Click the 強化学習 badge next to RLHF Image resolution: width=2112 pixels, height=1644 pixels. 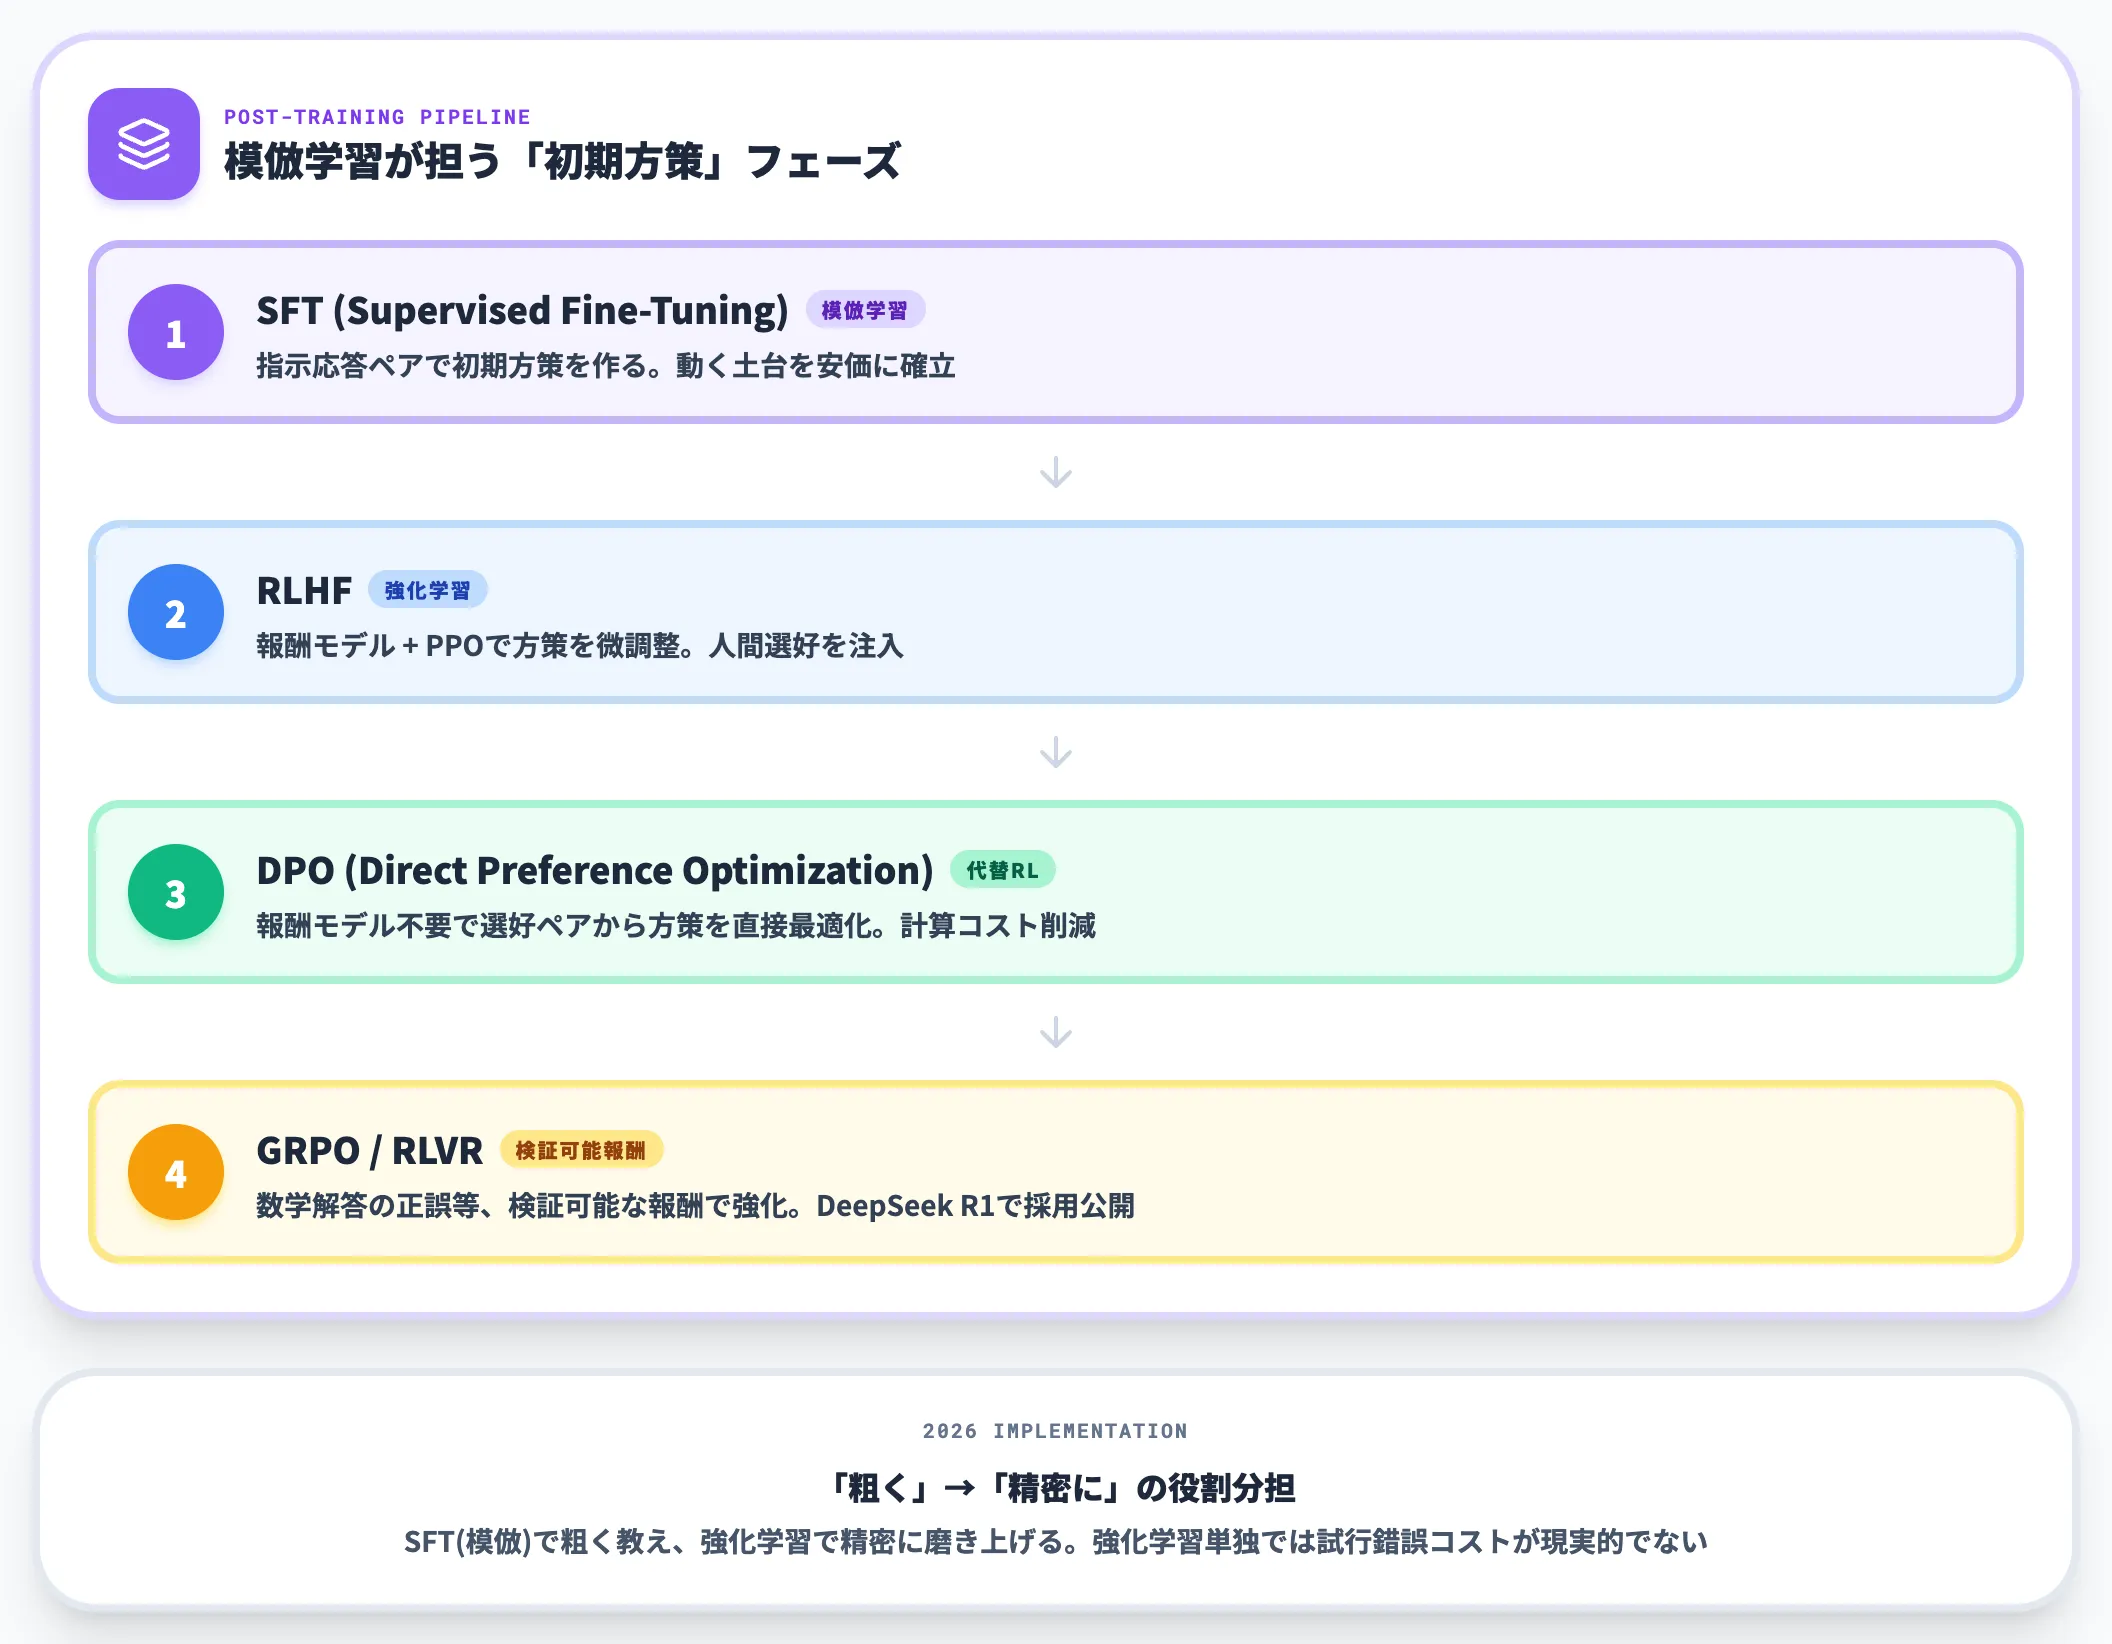pyautogui.click(x=428, y=590)
